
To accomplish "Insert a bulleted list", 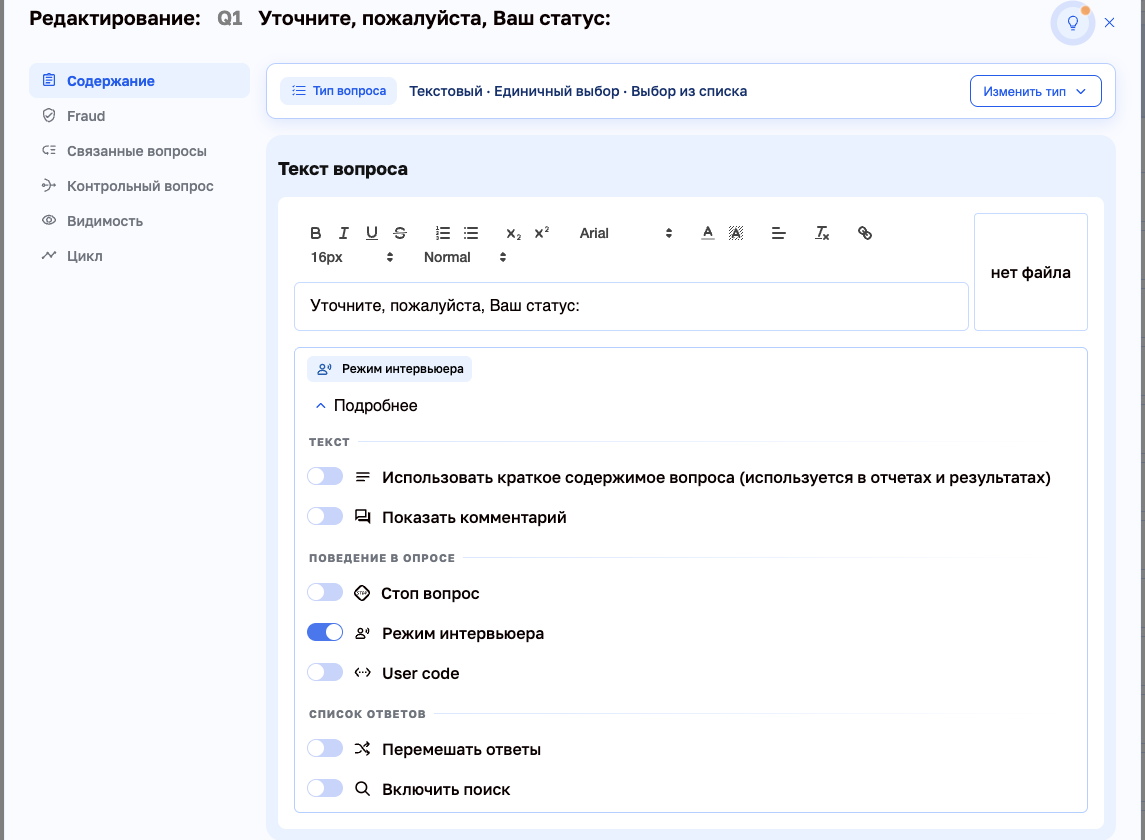I will click(x=471, y=233).
